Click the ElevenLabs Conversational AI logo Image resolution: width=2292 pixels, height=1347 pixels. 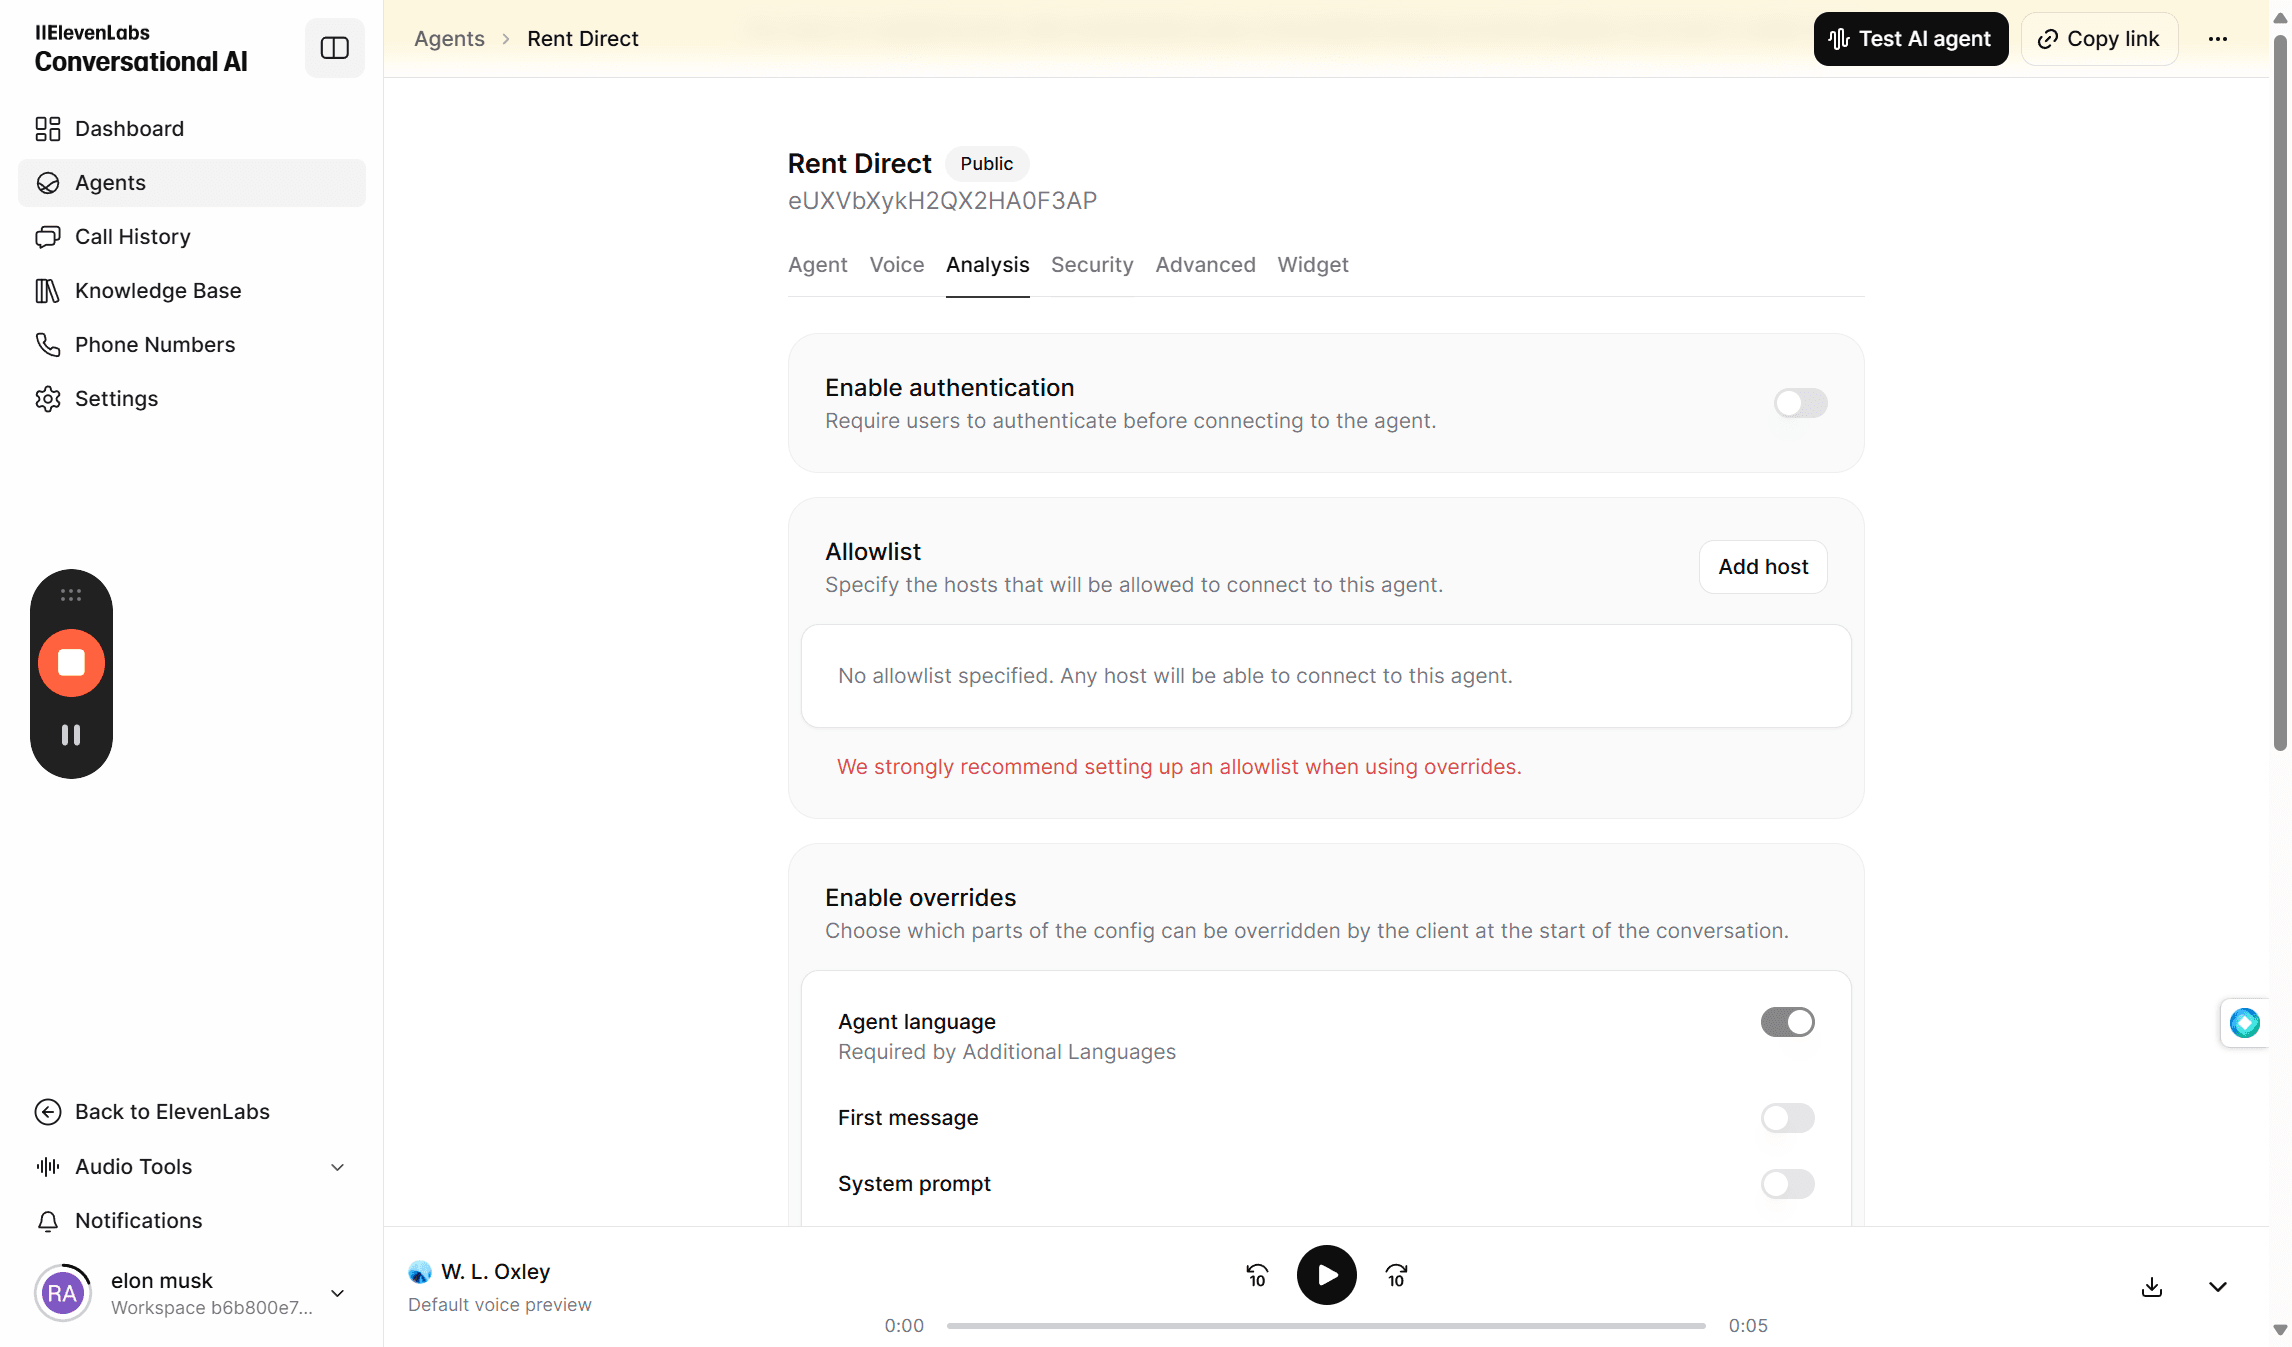(x=141, y=48)
